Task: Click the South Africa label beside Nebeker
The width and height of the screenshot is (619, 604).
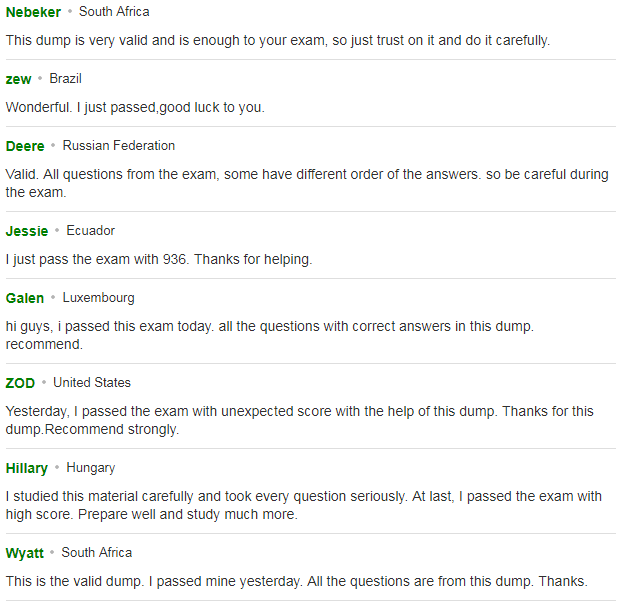Action: [114, 12]
